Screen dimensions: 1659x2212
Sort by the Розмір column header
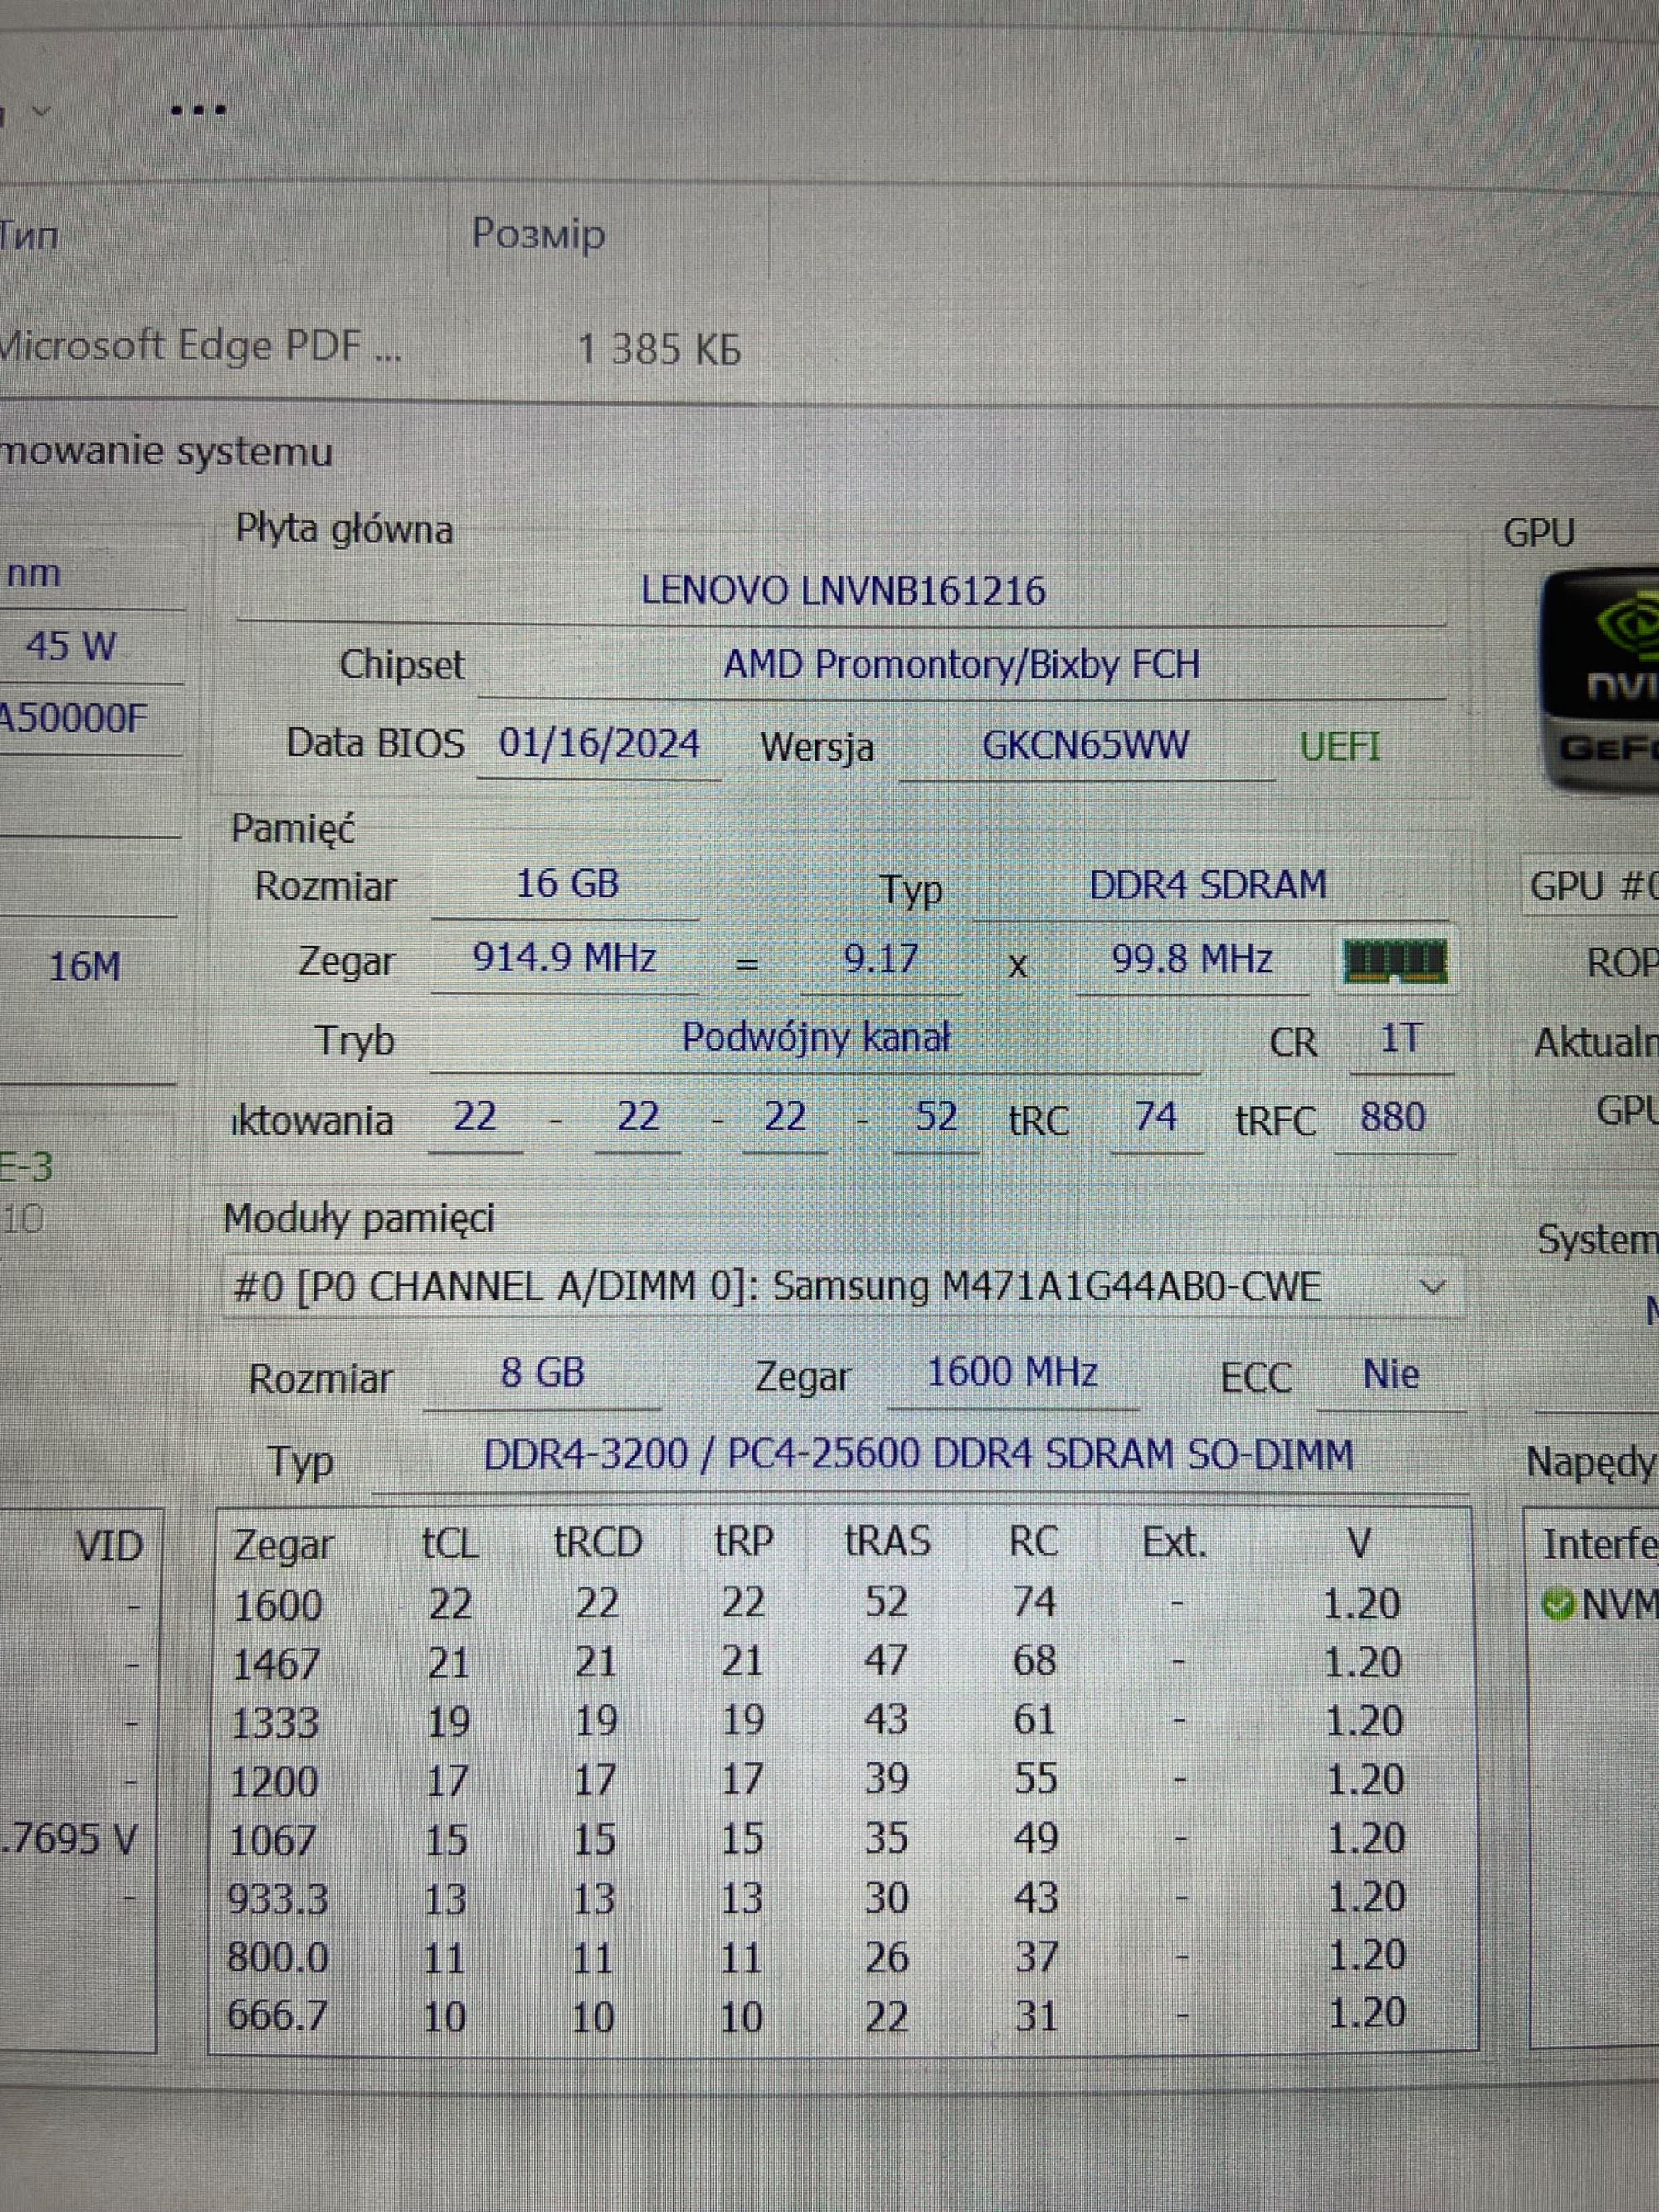pos(538,234)
